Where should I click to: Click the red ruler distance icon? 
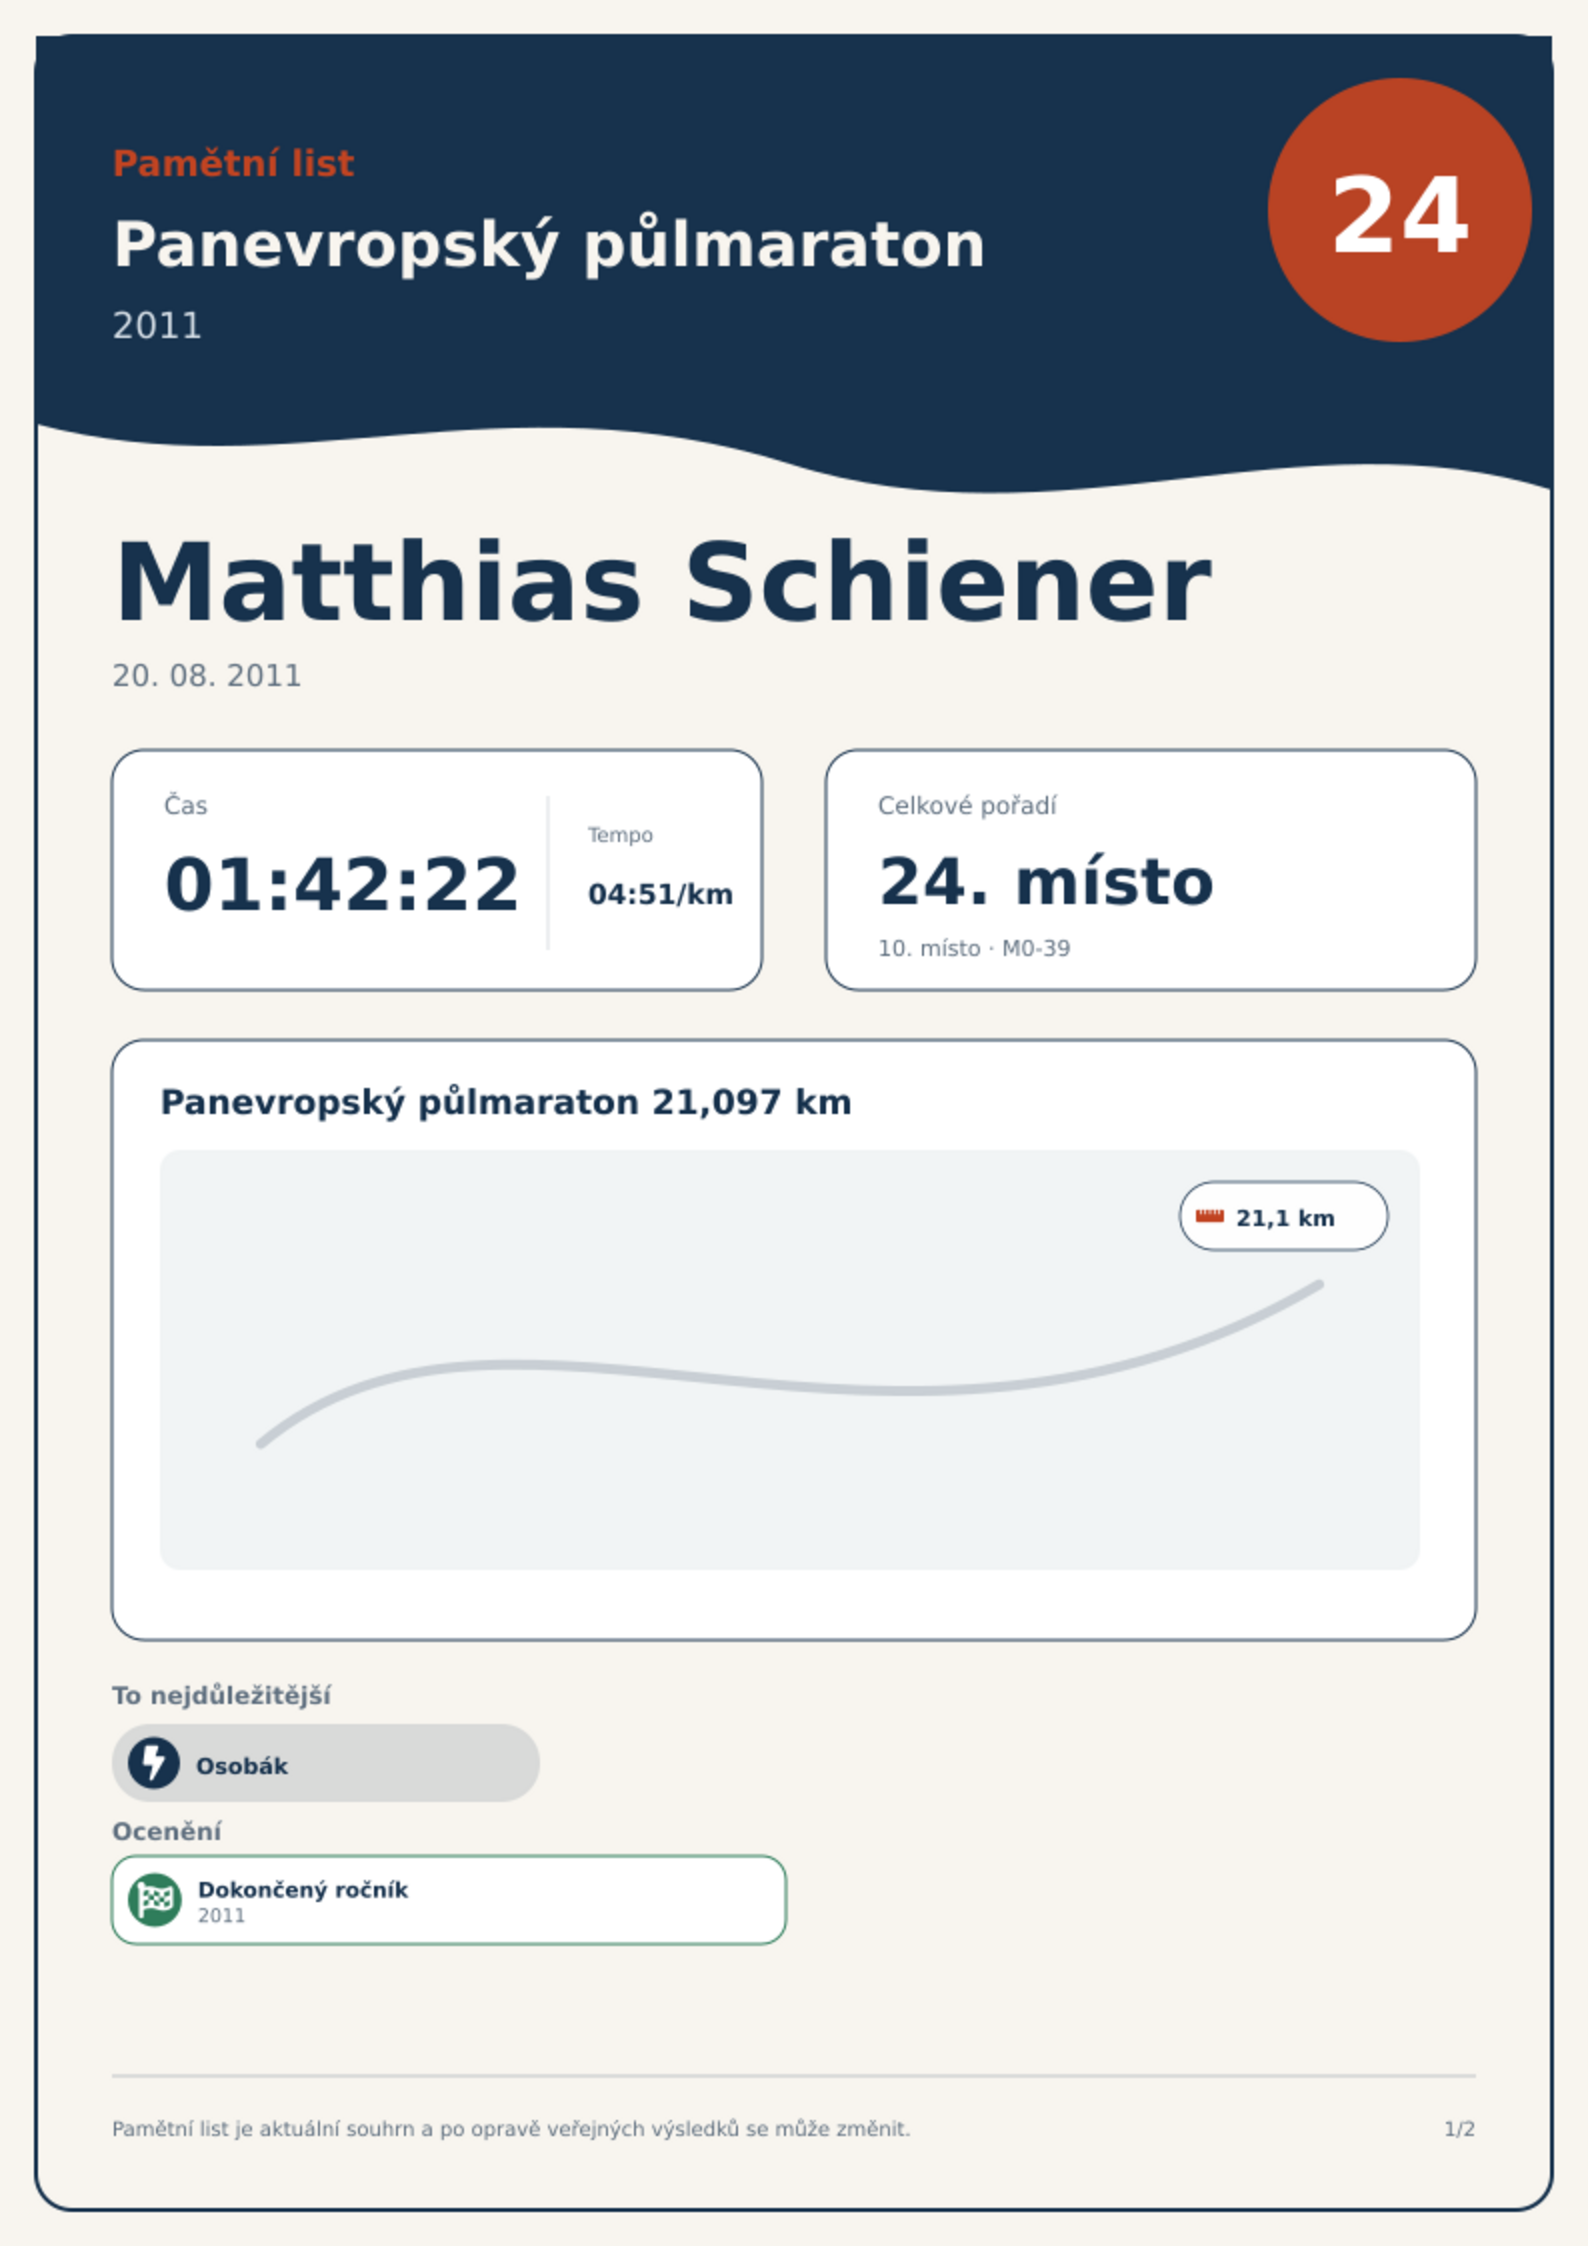[1210, 1216]
